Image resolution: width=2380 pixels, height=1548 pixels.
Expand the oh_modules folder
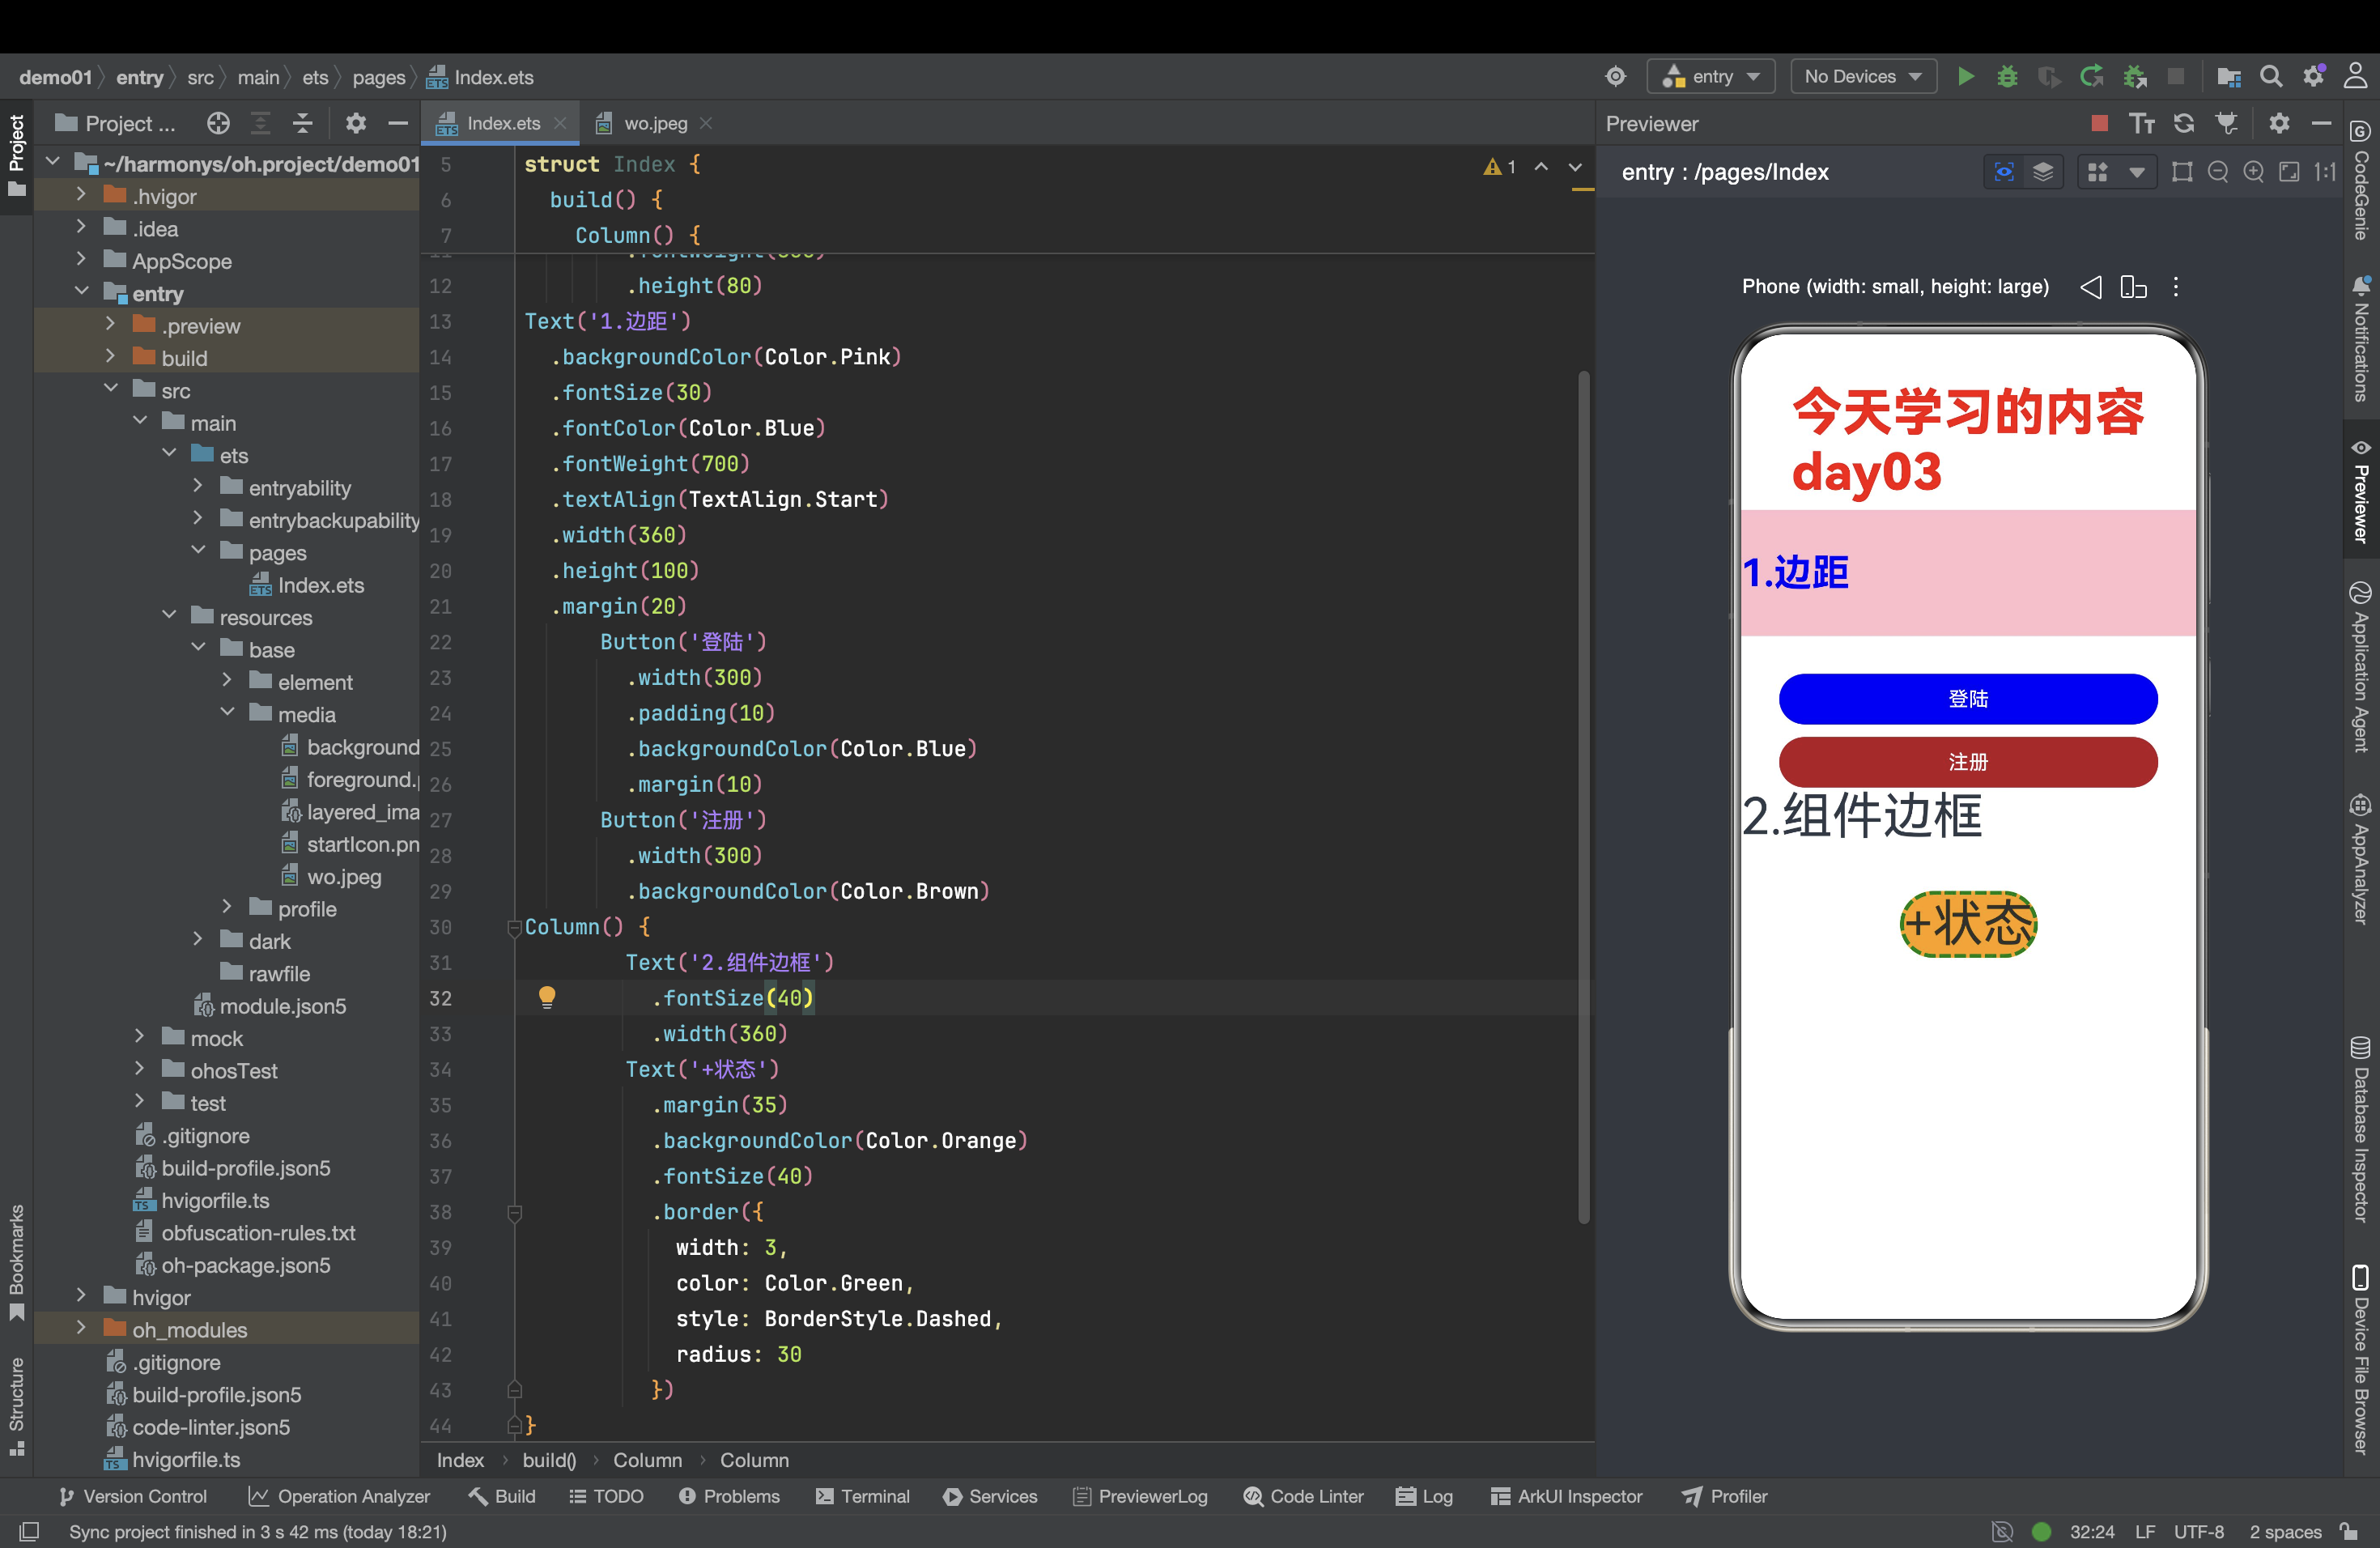(81, 1328)
